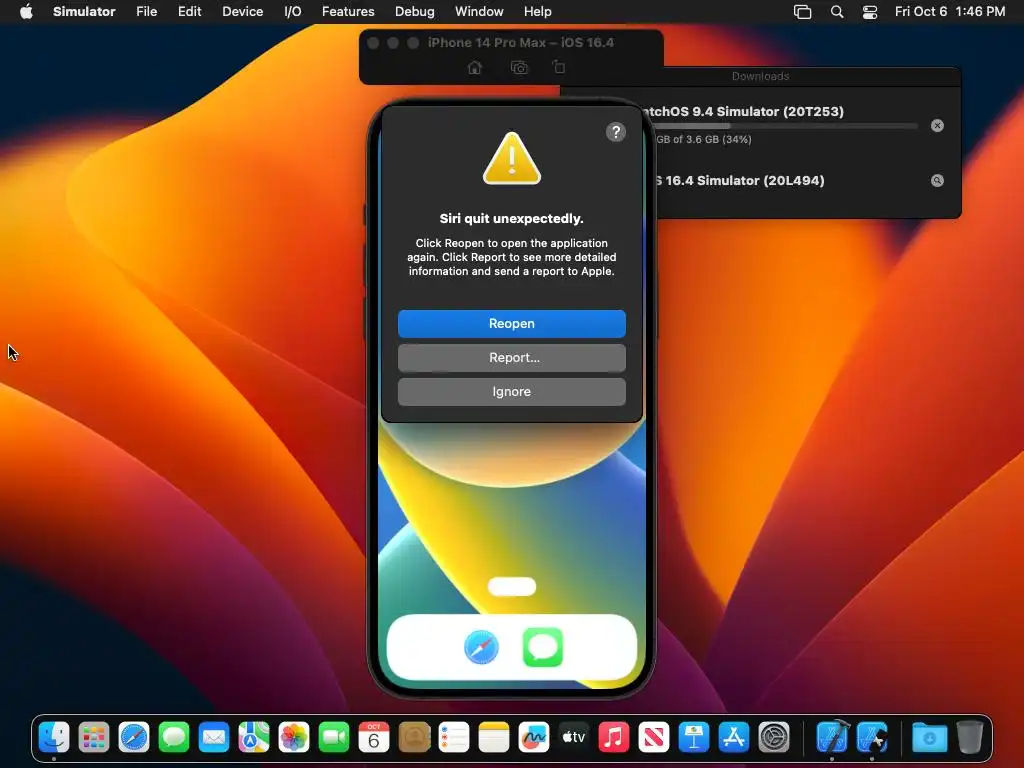Open FaceTime from the Dock
This screenshot has height=768, width=1024.
(x=334, y=737)
